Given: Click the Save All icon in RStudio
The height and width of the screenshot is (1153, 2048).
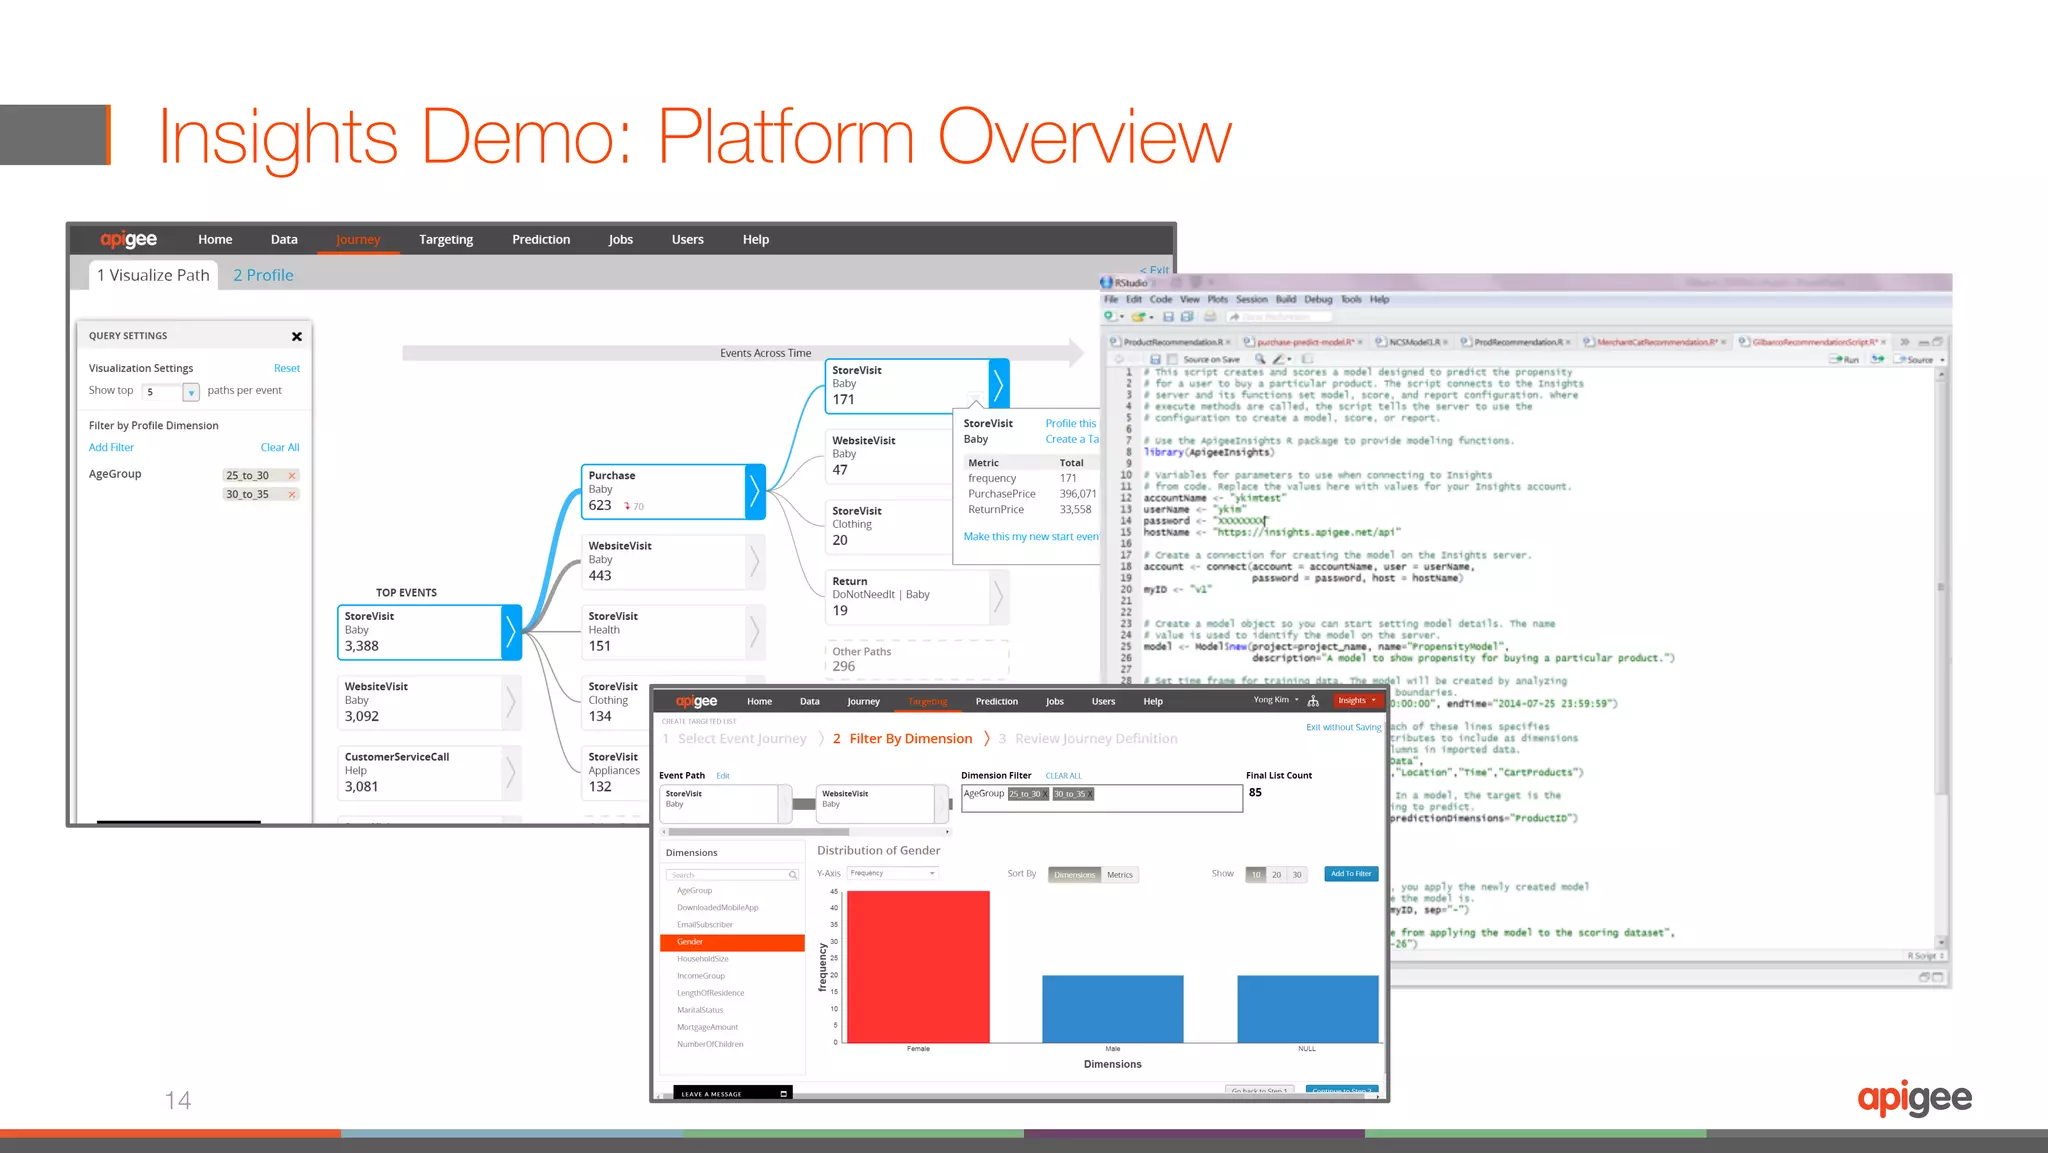Looking at the screenshot, I should [1187, 317].
